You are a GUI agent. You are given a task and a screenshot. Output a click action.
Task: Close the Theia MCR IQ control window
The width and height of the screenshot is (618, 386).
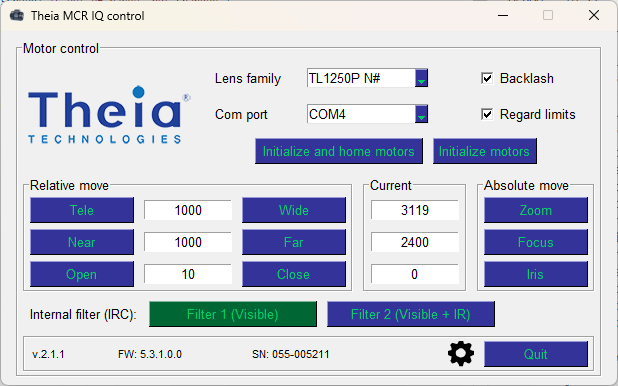[594, 15]
